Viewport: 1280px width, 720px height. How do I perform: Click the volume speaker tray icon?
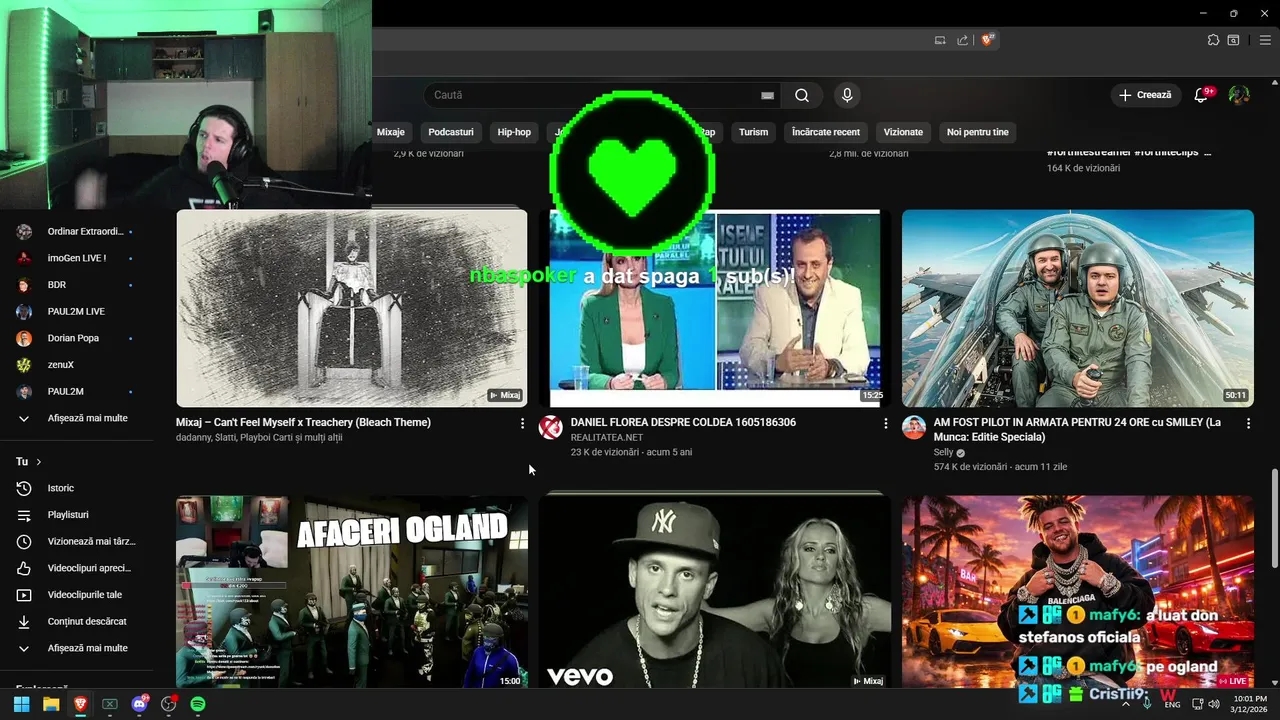pos(1214,704)
